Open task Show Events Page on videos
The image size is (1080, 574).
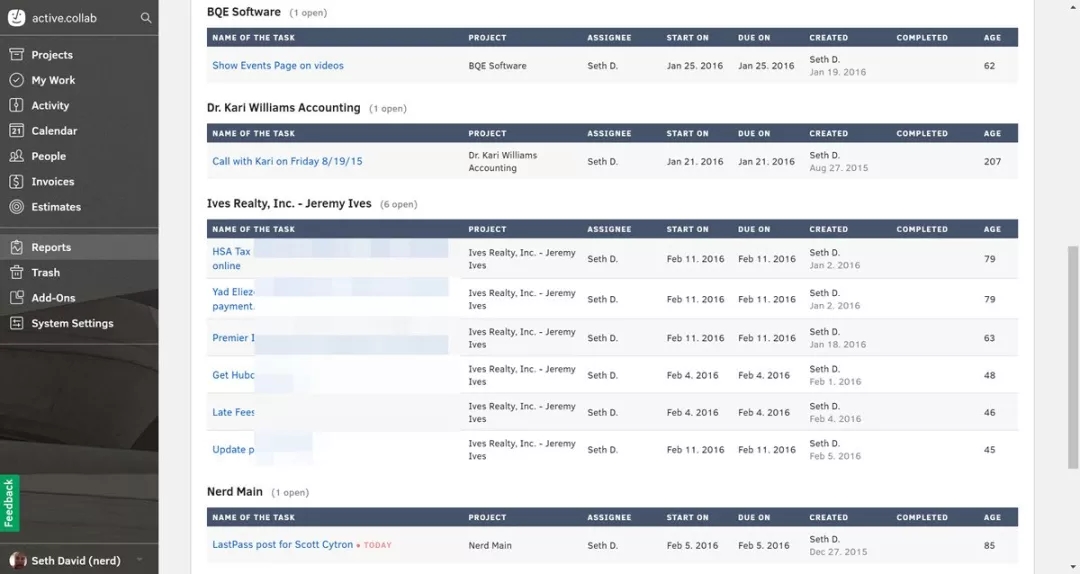pyautogui.click(x=278, y=65)
